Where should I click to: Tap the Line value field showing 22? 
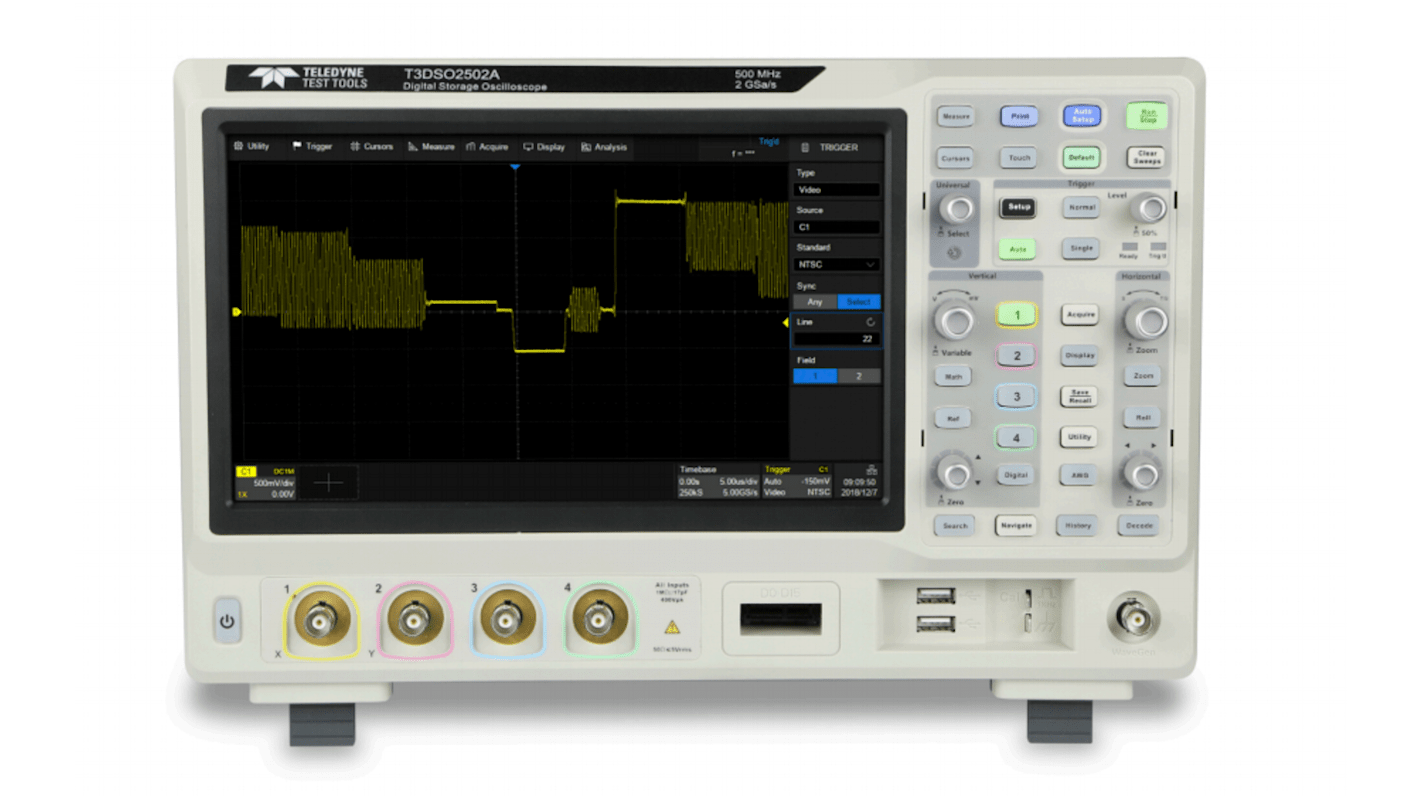837,339
